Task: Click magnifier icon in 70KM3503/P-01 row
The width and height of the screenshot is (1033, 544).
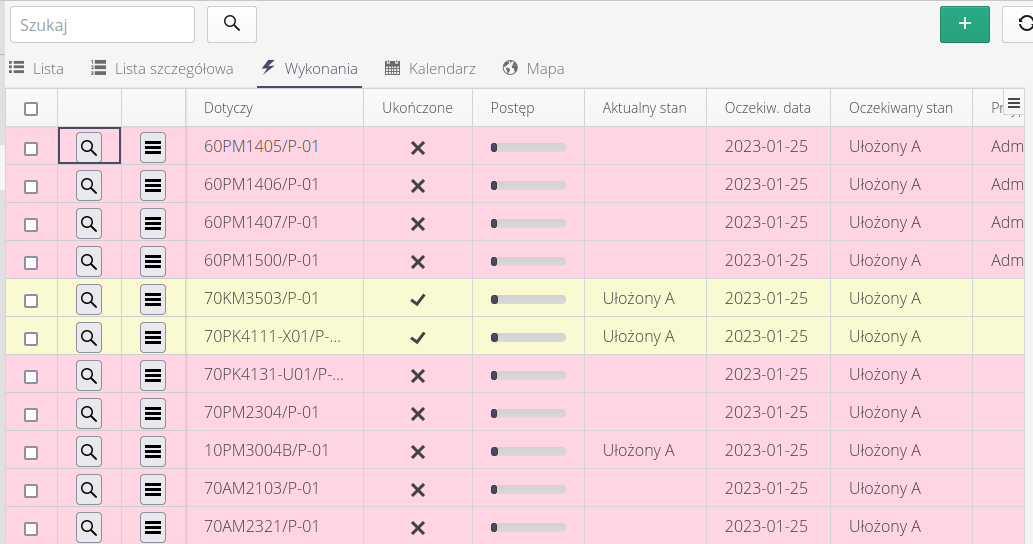Action: point(89,299)
